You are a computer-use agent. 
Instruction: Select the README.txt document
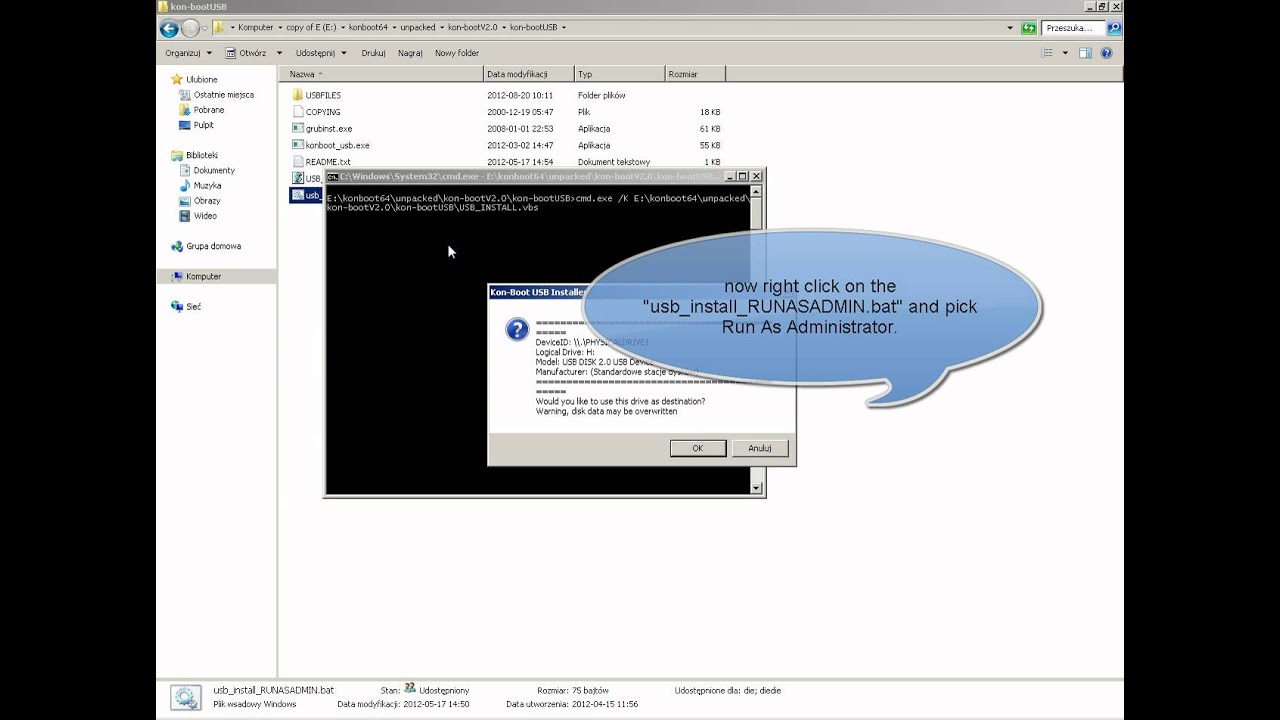click(321, 161)
